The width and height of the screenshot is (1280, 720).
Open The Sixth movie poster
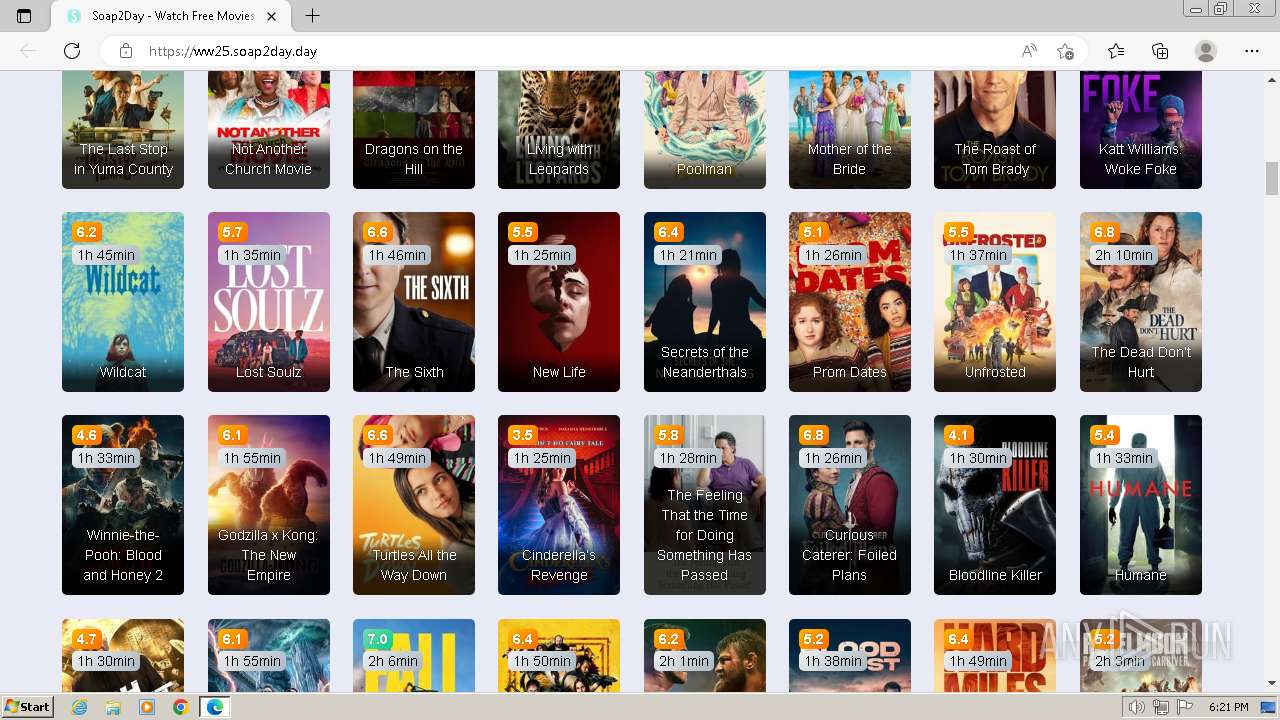coord(414,302)
